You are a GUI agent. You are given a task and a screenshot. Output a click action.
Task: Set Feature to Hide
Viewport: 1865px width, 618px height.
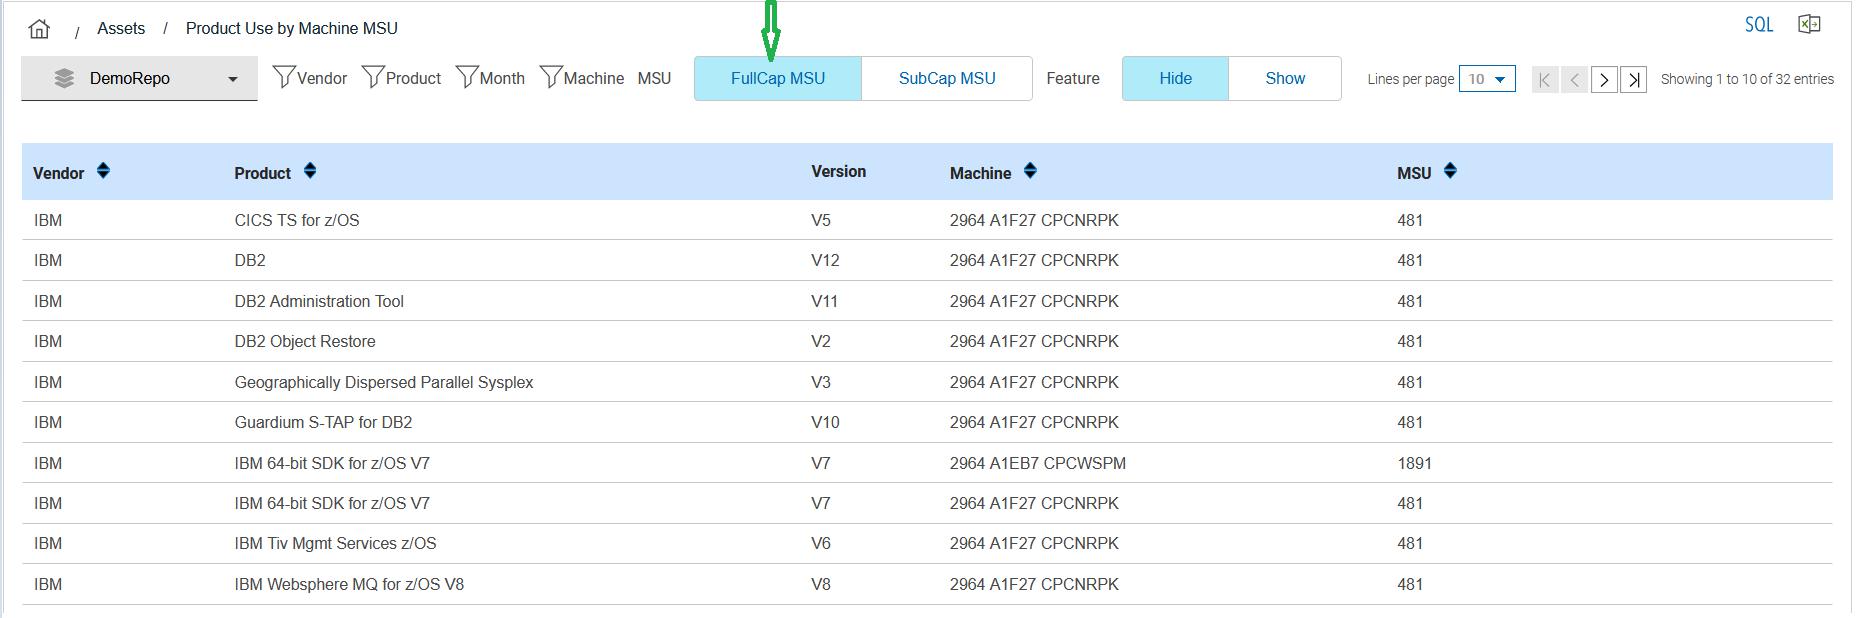1175,78
